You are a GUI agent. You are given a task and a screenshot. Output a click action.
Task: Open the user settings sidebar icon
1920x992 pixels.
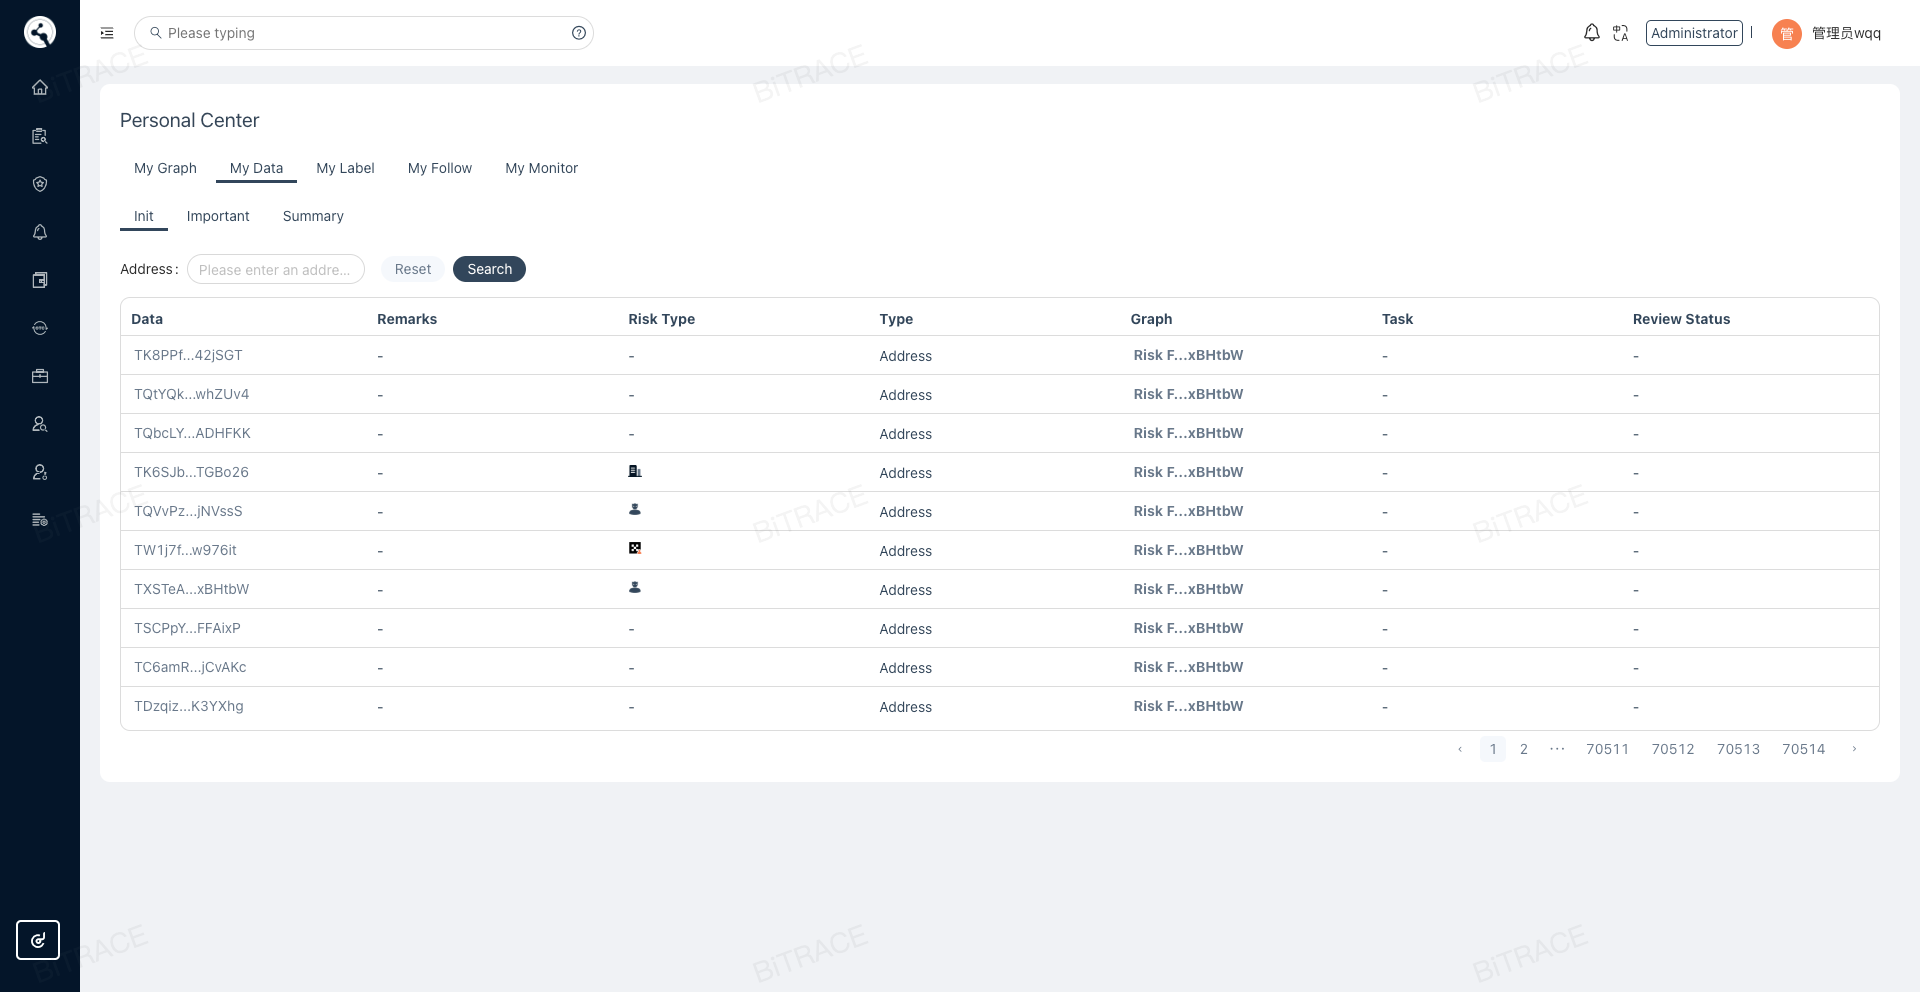(40, 472)
